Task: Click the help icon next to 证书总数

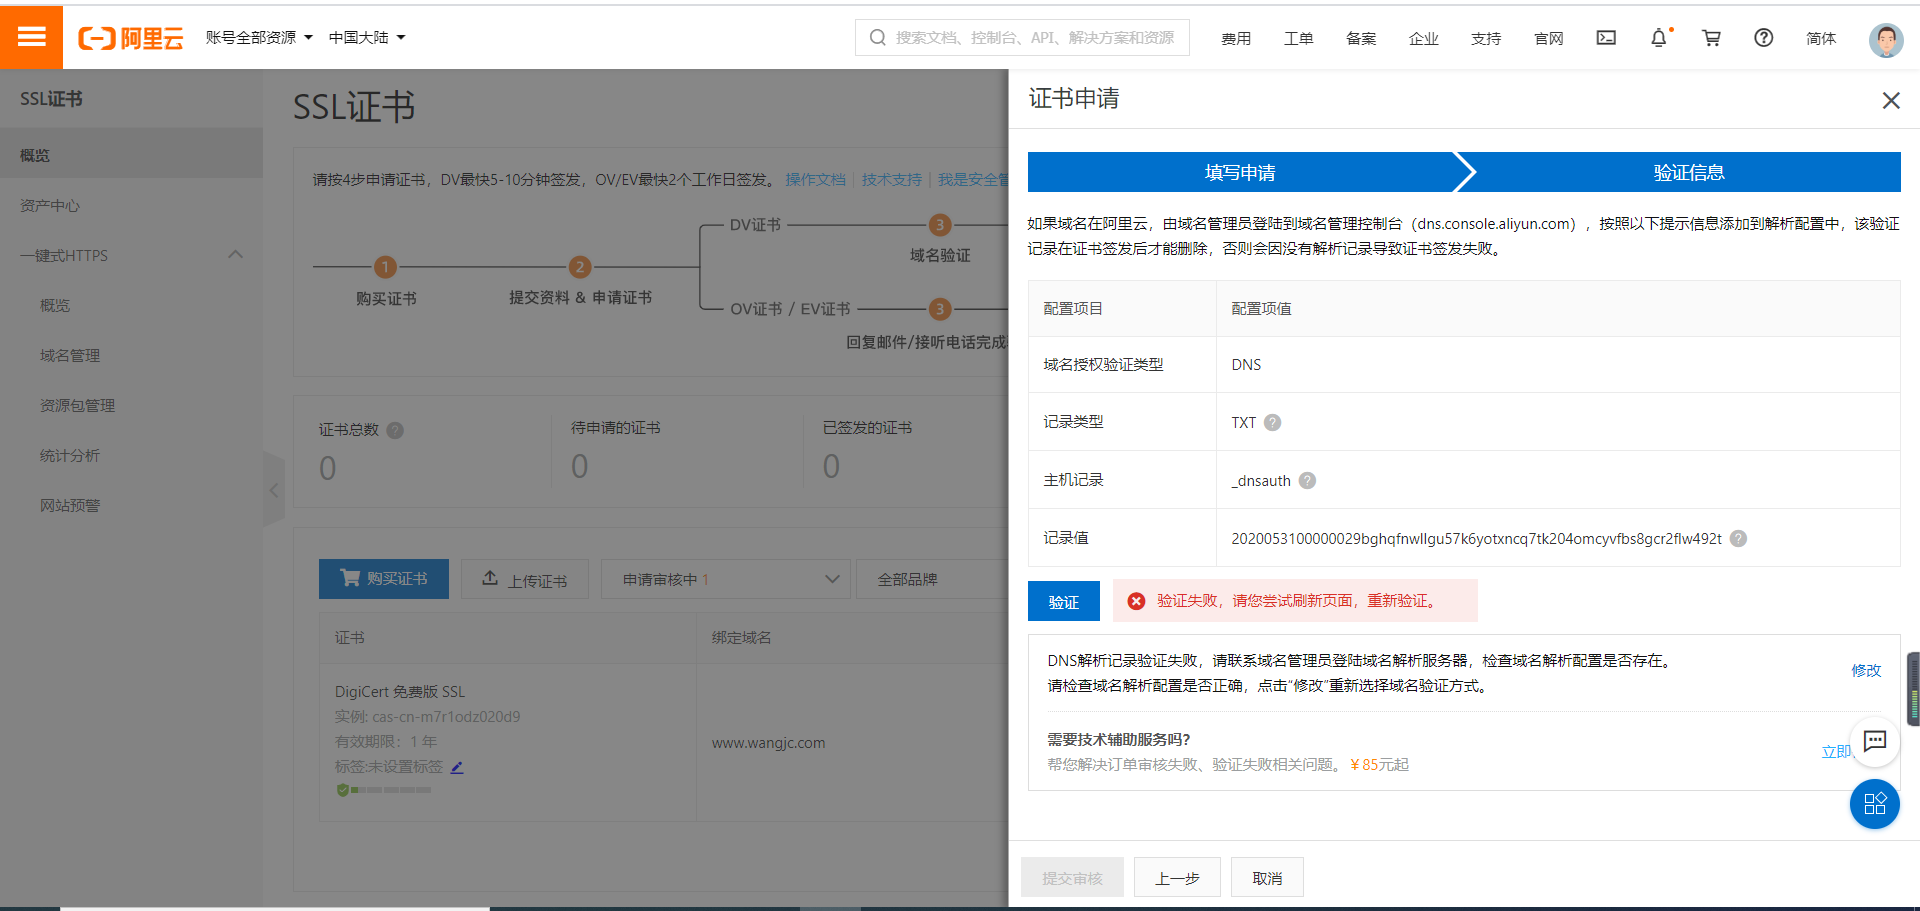Action: 395,430
